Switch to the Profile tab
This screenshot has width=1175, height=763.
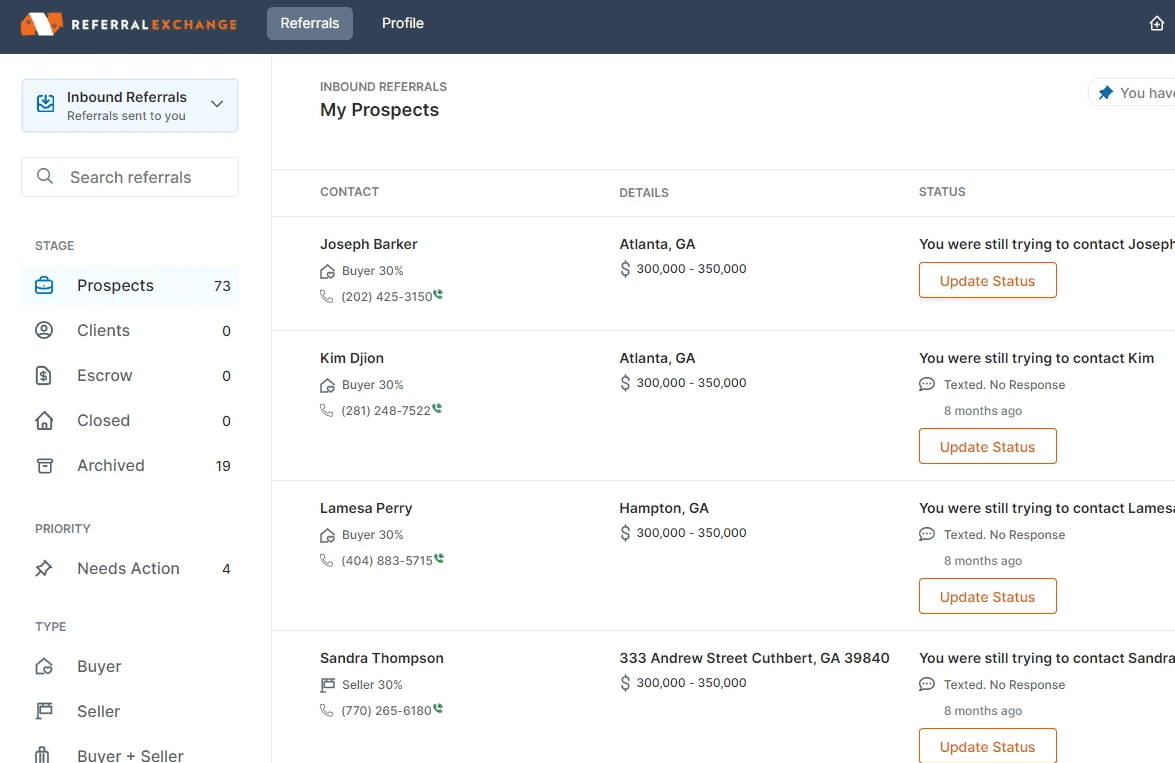coord(402,23)
